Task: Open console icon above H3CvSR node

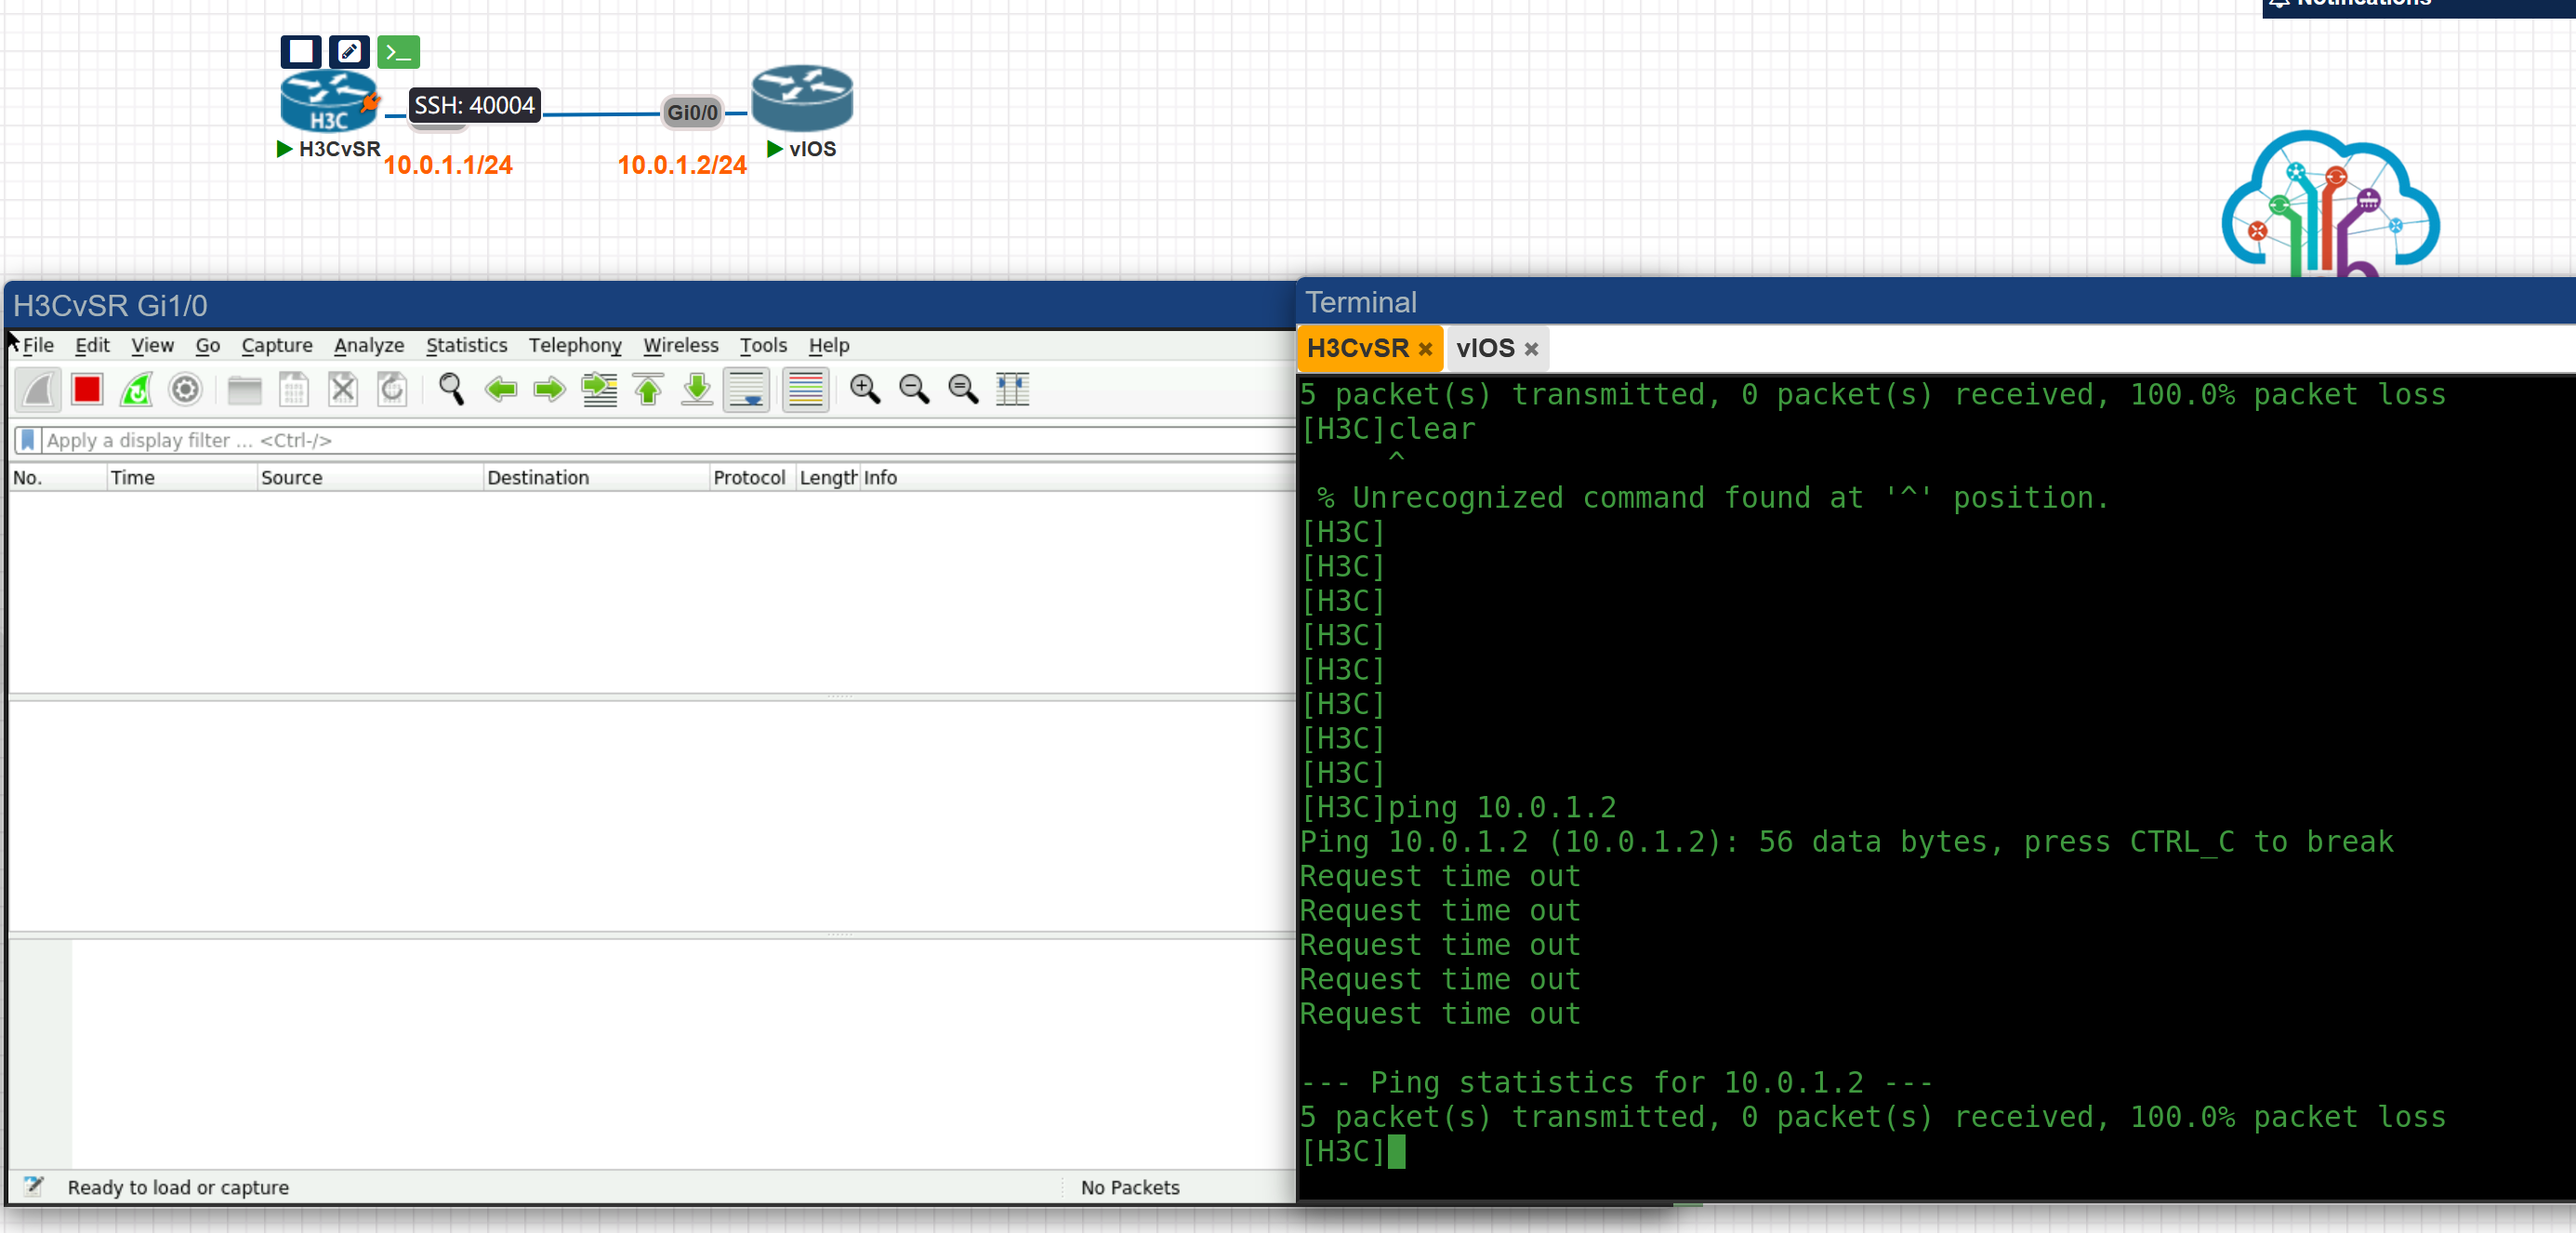Action: pyautogui.click(x=398, y=52)
